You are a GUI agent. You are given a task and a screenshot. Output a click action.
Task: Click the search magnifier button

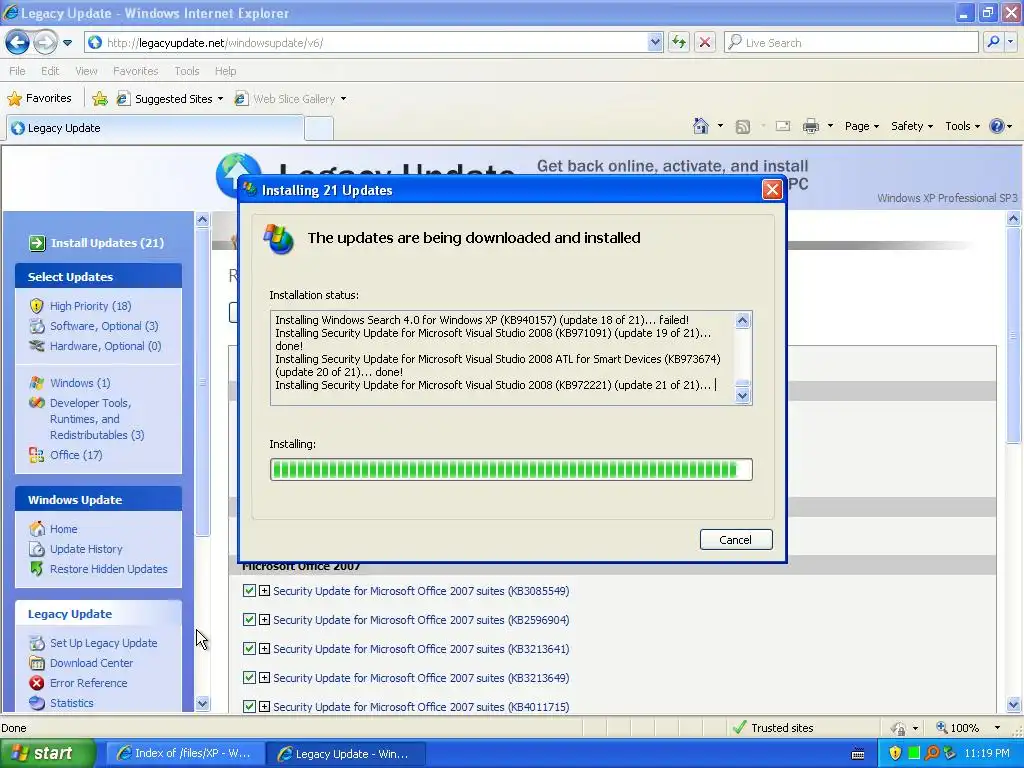click(x=993, y=42)
